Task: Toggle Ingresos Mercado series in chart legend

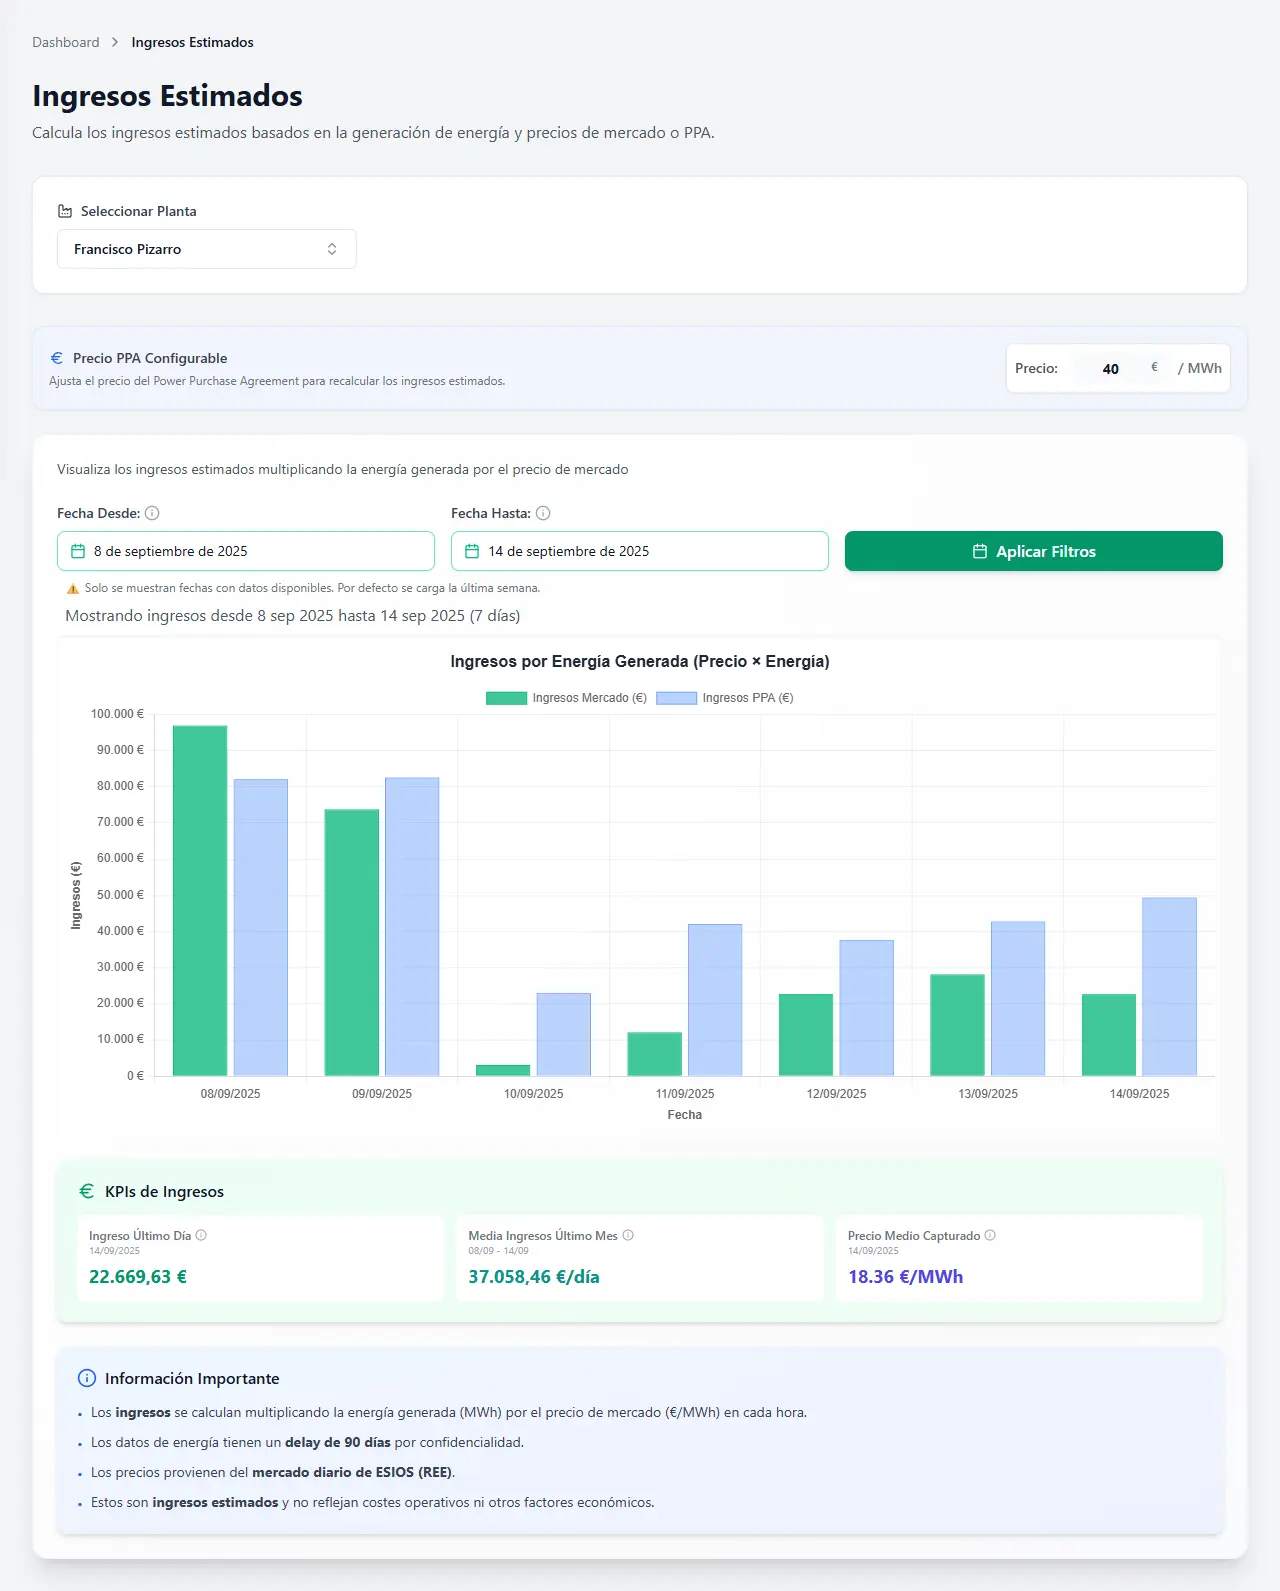Action: (x=566, y=698)
